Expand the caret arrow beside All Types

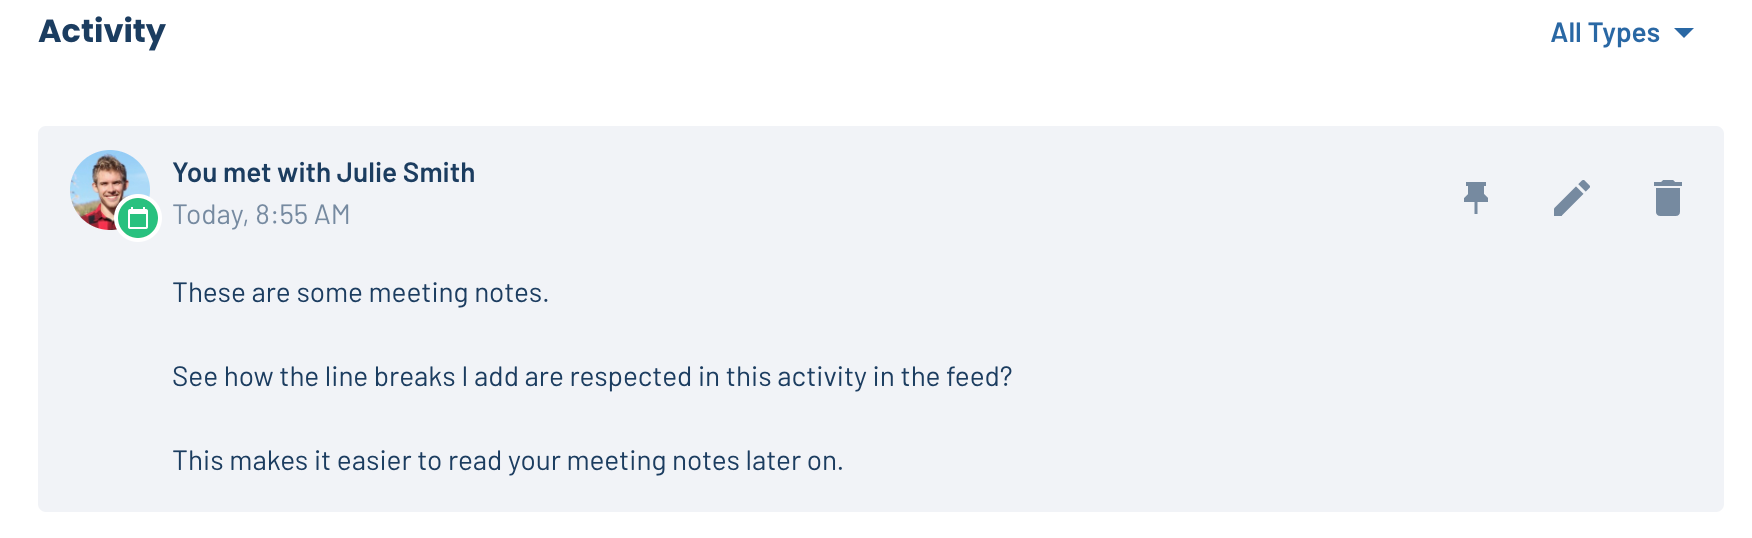(x=1684, y=33)
